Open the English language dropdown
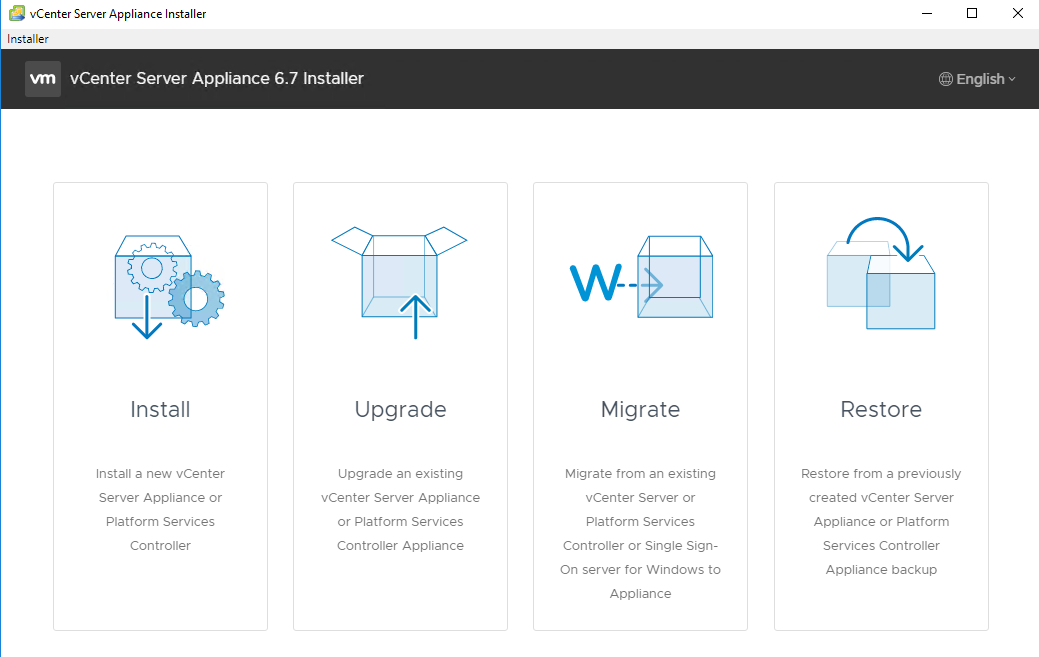This screenshot has width=1039, height=657. [979, 79]
